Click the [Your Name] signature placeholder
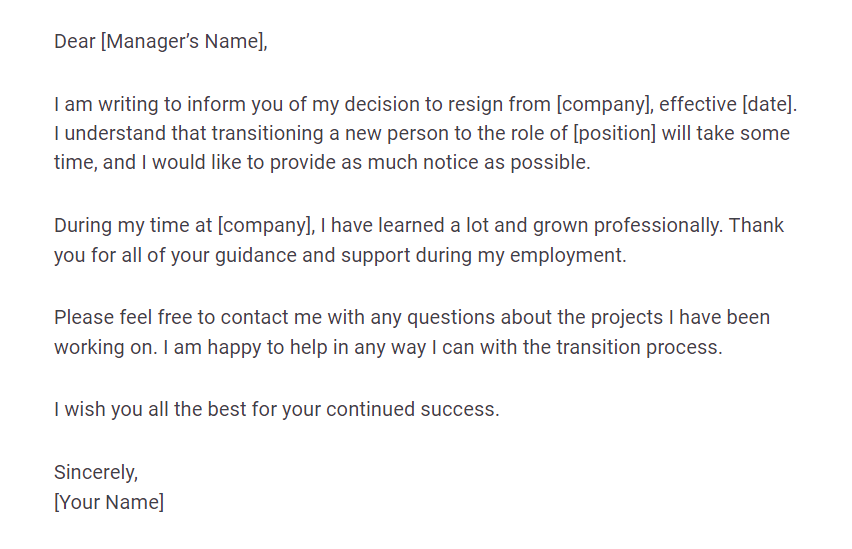This screenshot has width=852, height=549. (109, 502)
